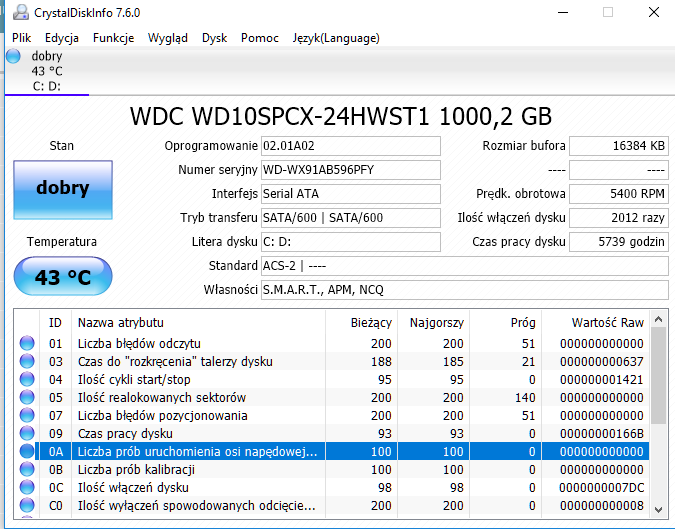Screen dimensions: 675x529
Task: Click the Rozmiar bufora value 16384 KB
Action: [x=619, y=146]
